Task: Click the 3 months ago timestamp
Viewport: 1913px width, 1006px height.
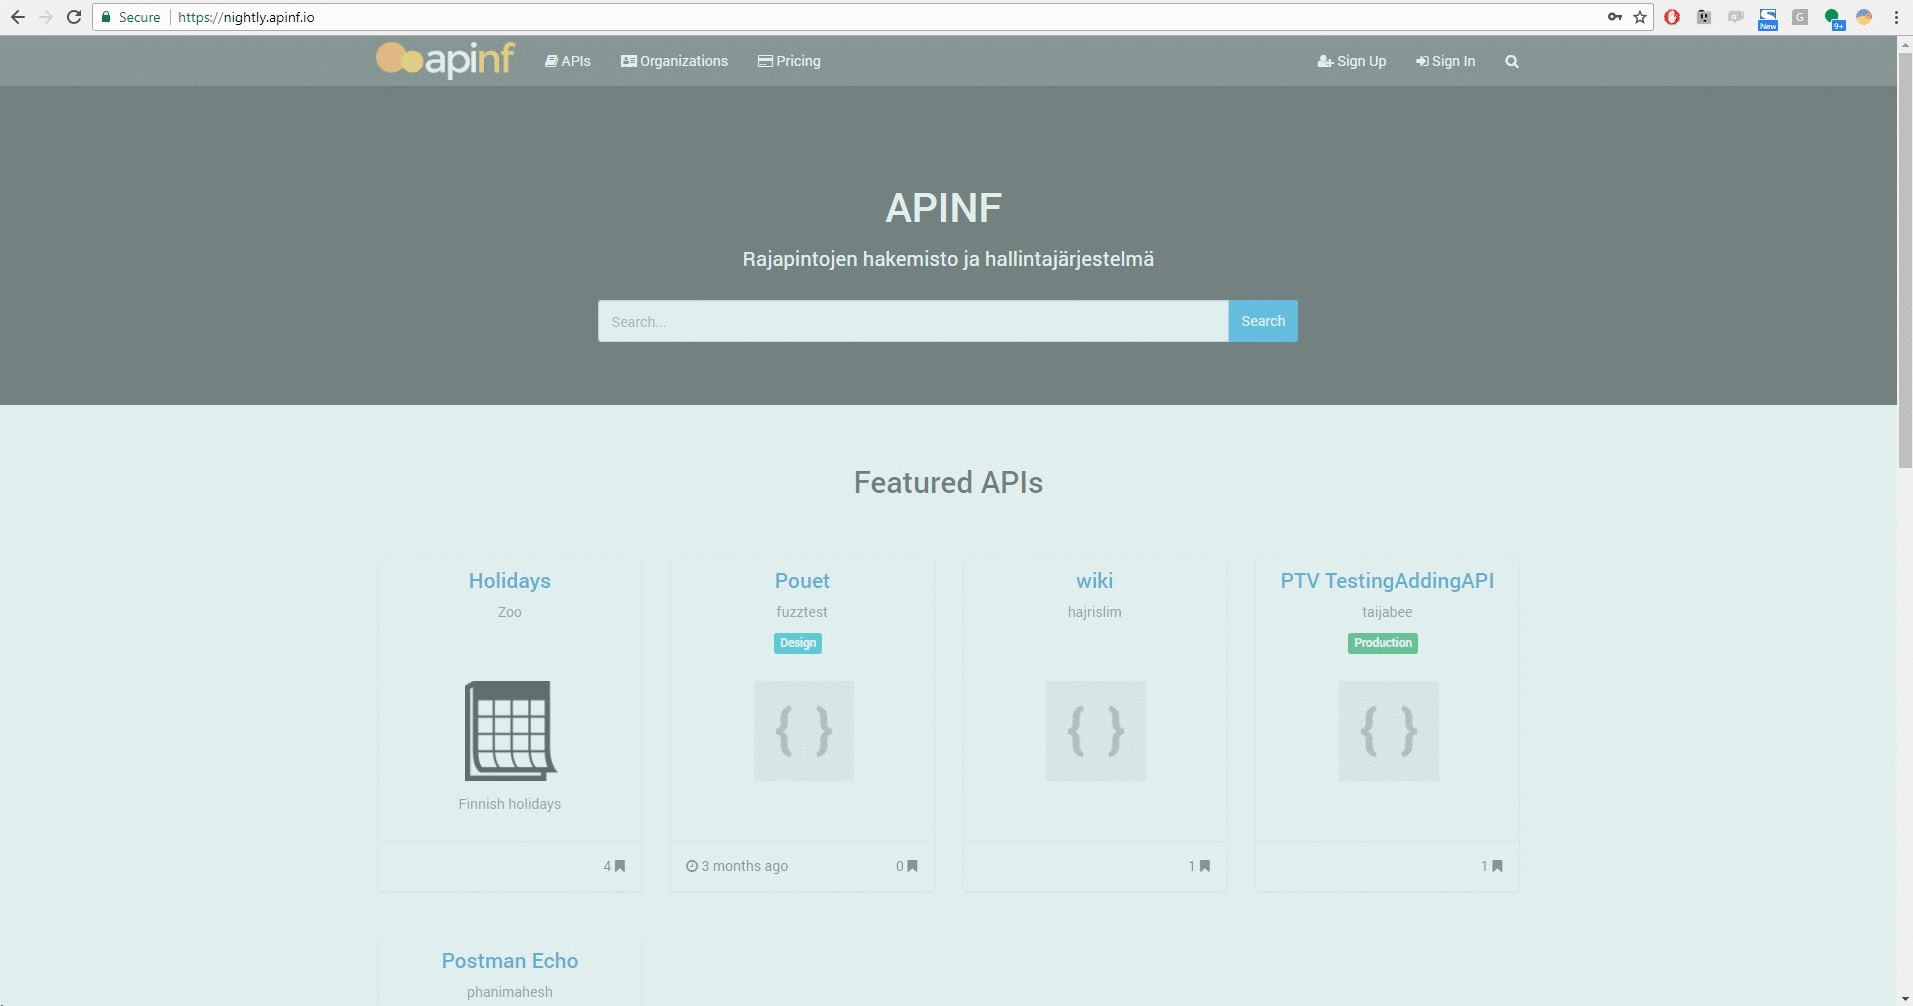Action: coord(744,866)
